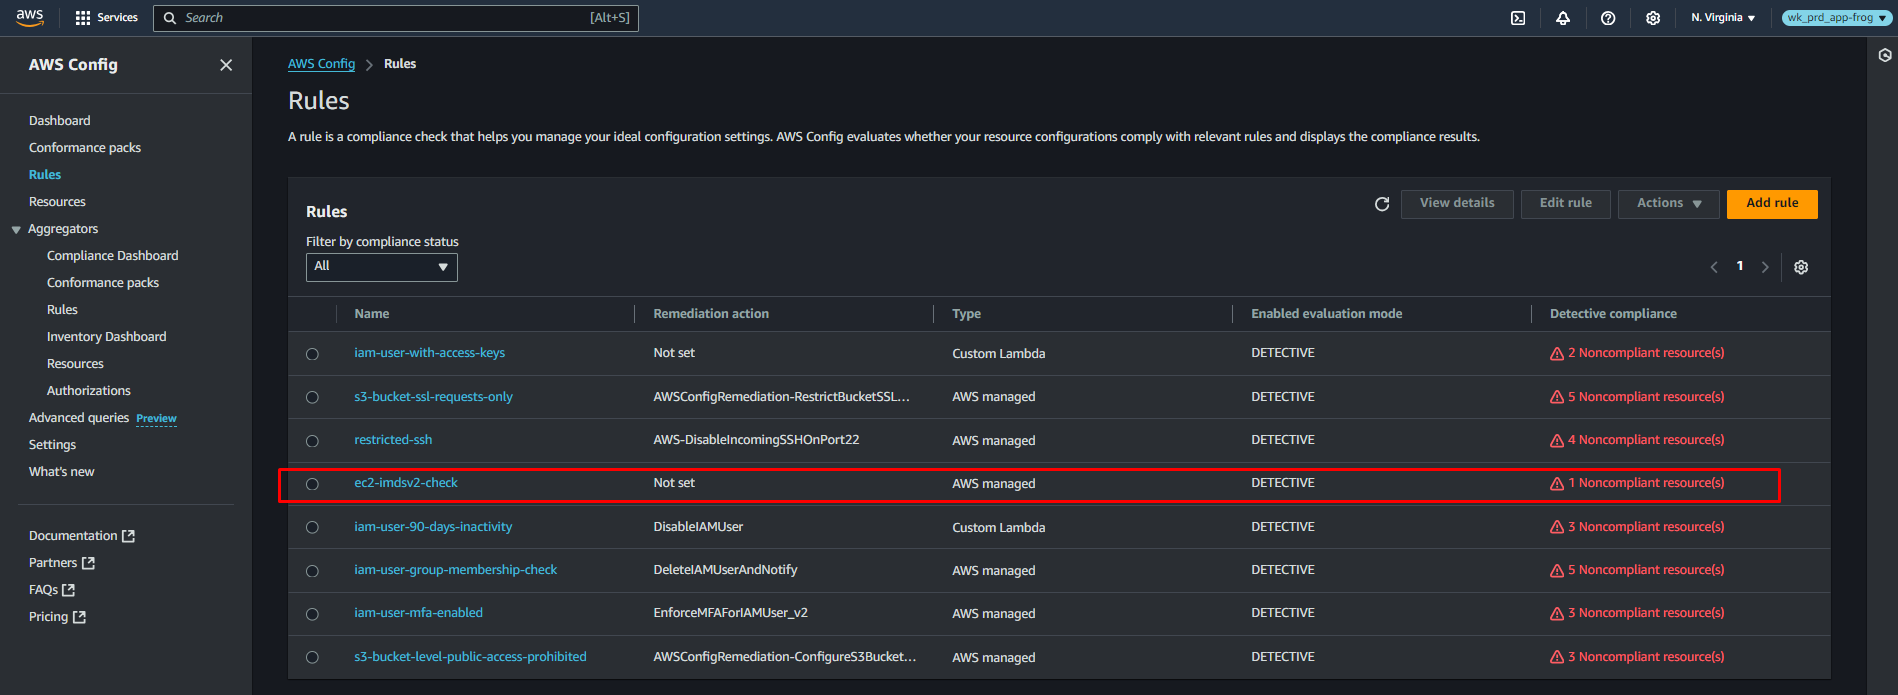Open Conformance packs below Dashboard
1898x695 pixels.
tap(85, 147)
